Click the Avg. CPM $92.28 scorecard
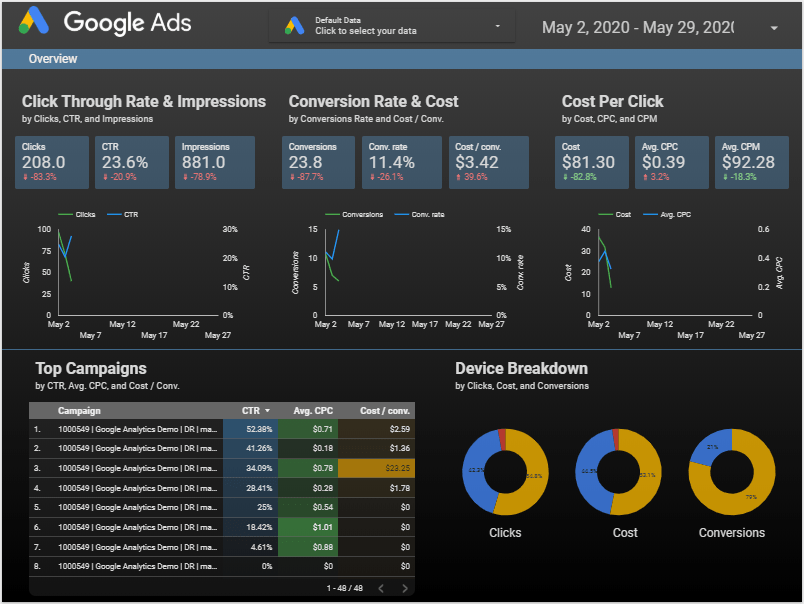The image size is (804, 604). pyautogui.click(x=752, y=162)
